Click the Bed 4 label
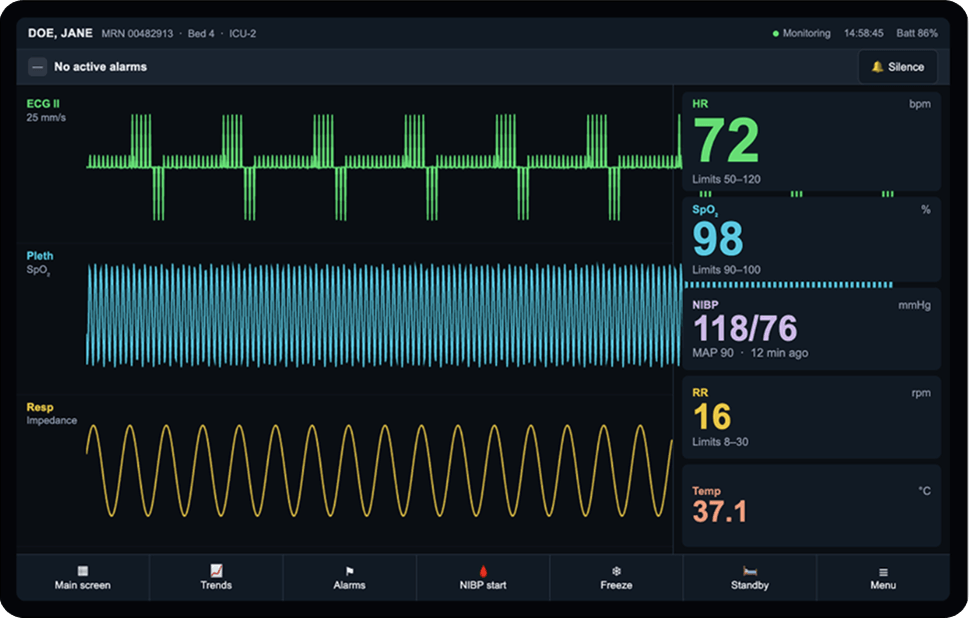The height and width of the screenshot is (618, 969). [x=201, y=33]
